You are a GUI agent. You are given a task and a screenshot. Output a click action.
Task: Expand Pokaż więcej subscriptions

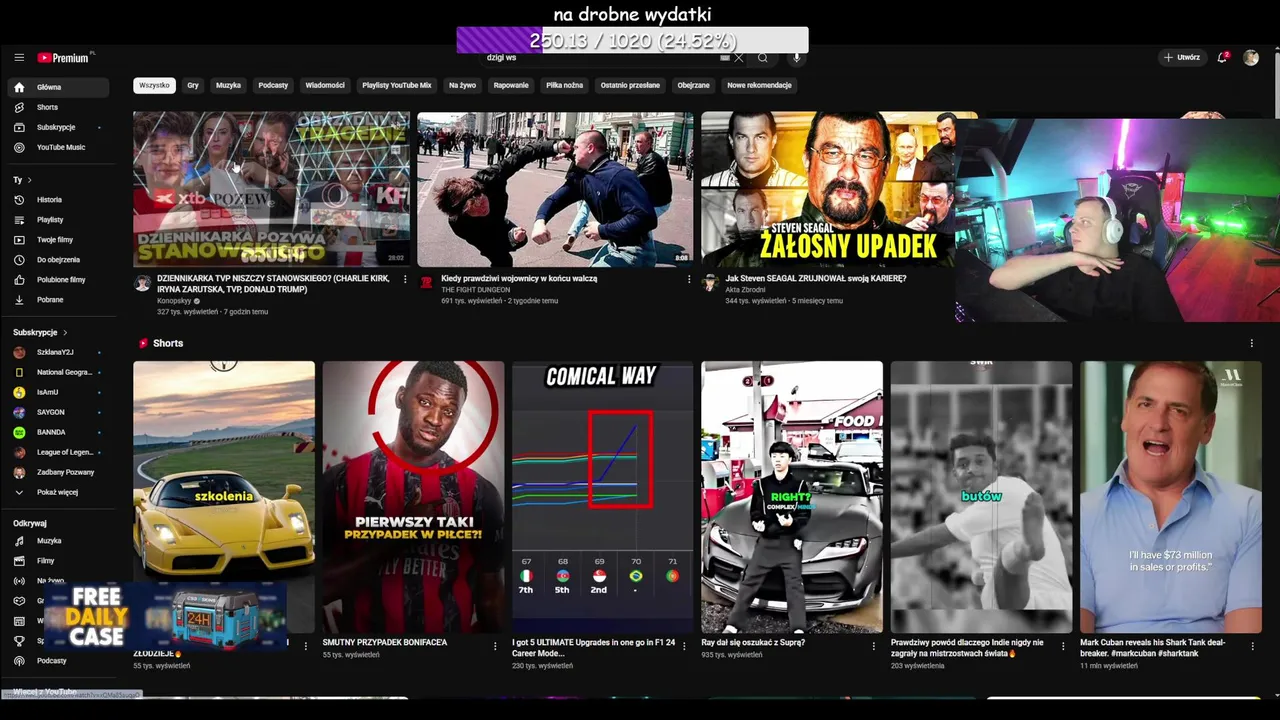(x=58, y=492)
